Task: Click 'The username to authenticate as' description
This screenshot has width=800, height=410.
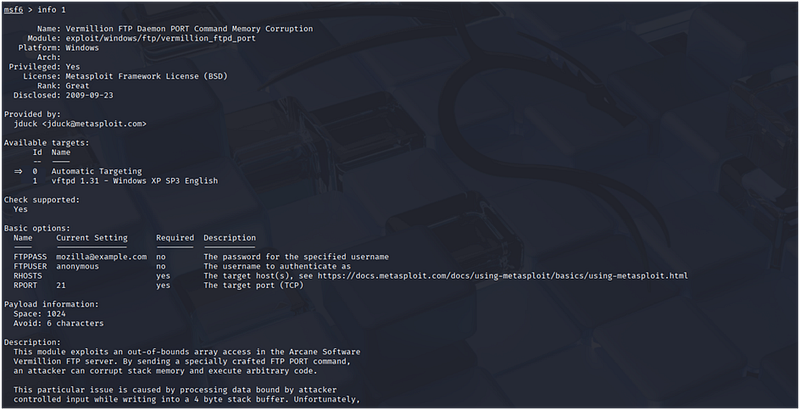Action: tap(277, 266)
